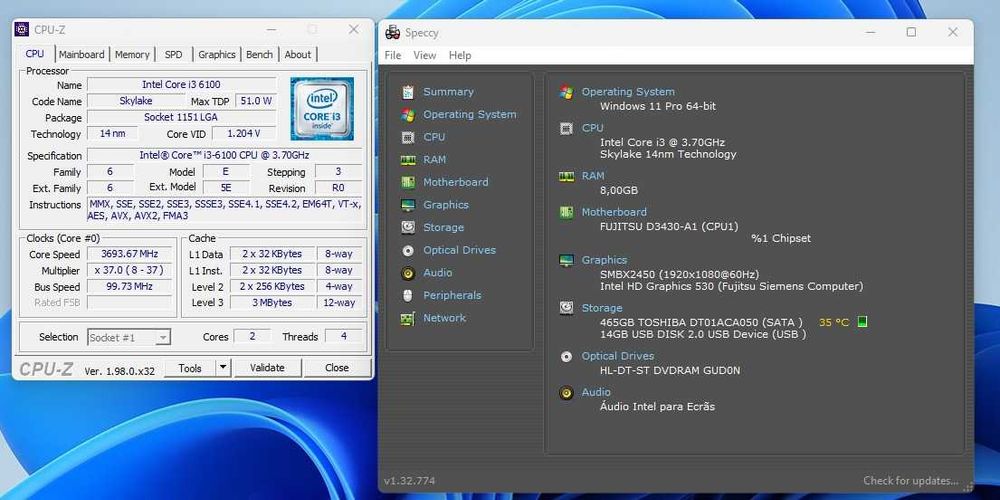
Task: Select the Network entry in Speccy sidebar
Action: 445,318
